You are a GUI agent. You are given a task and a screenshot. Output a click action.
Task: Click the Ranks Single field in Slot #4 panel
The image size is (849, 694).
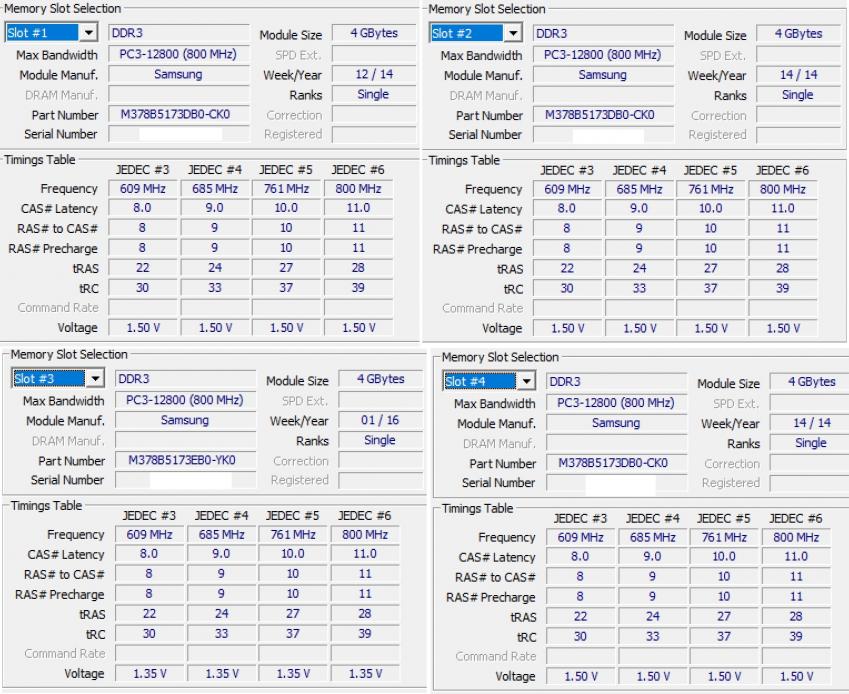click(810, 443)
